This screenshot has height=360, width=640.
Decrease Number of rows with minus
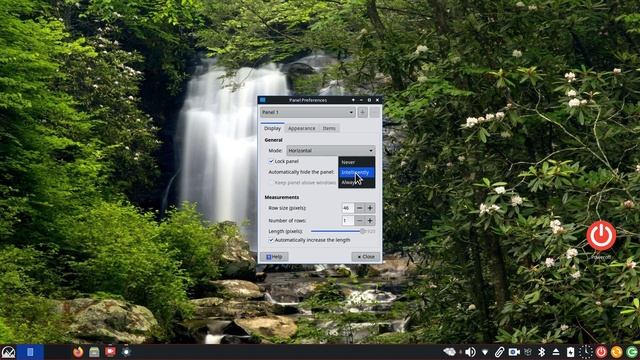359,221
